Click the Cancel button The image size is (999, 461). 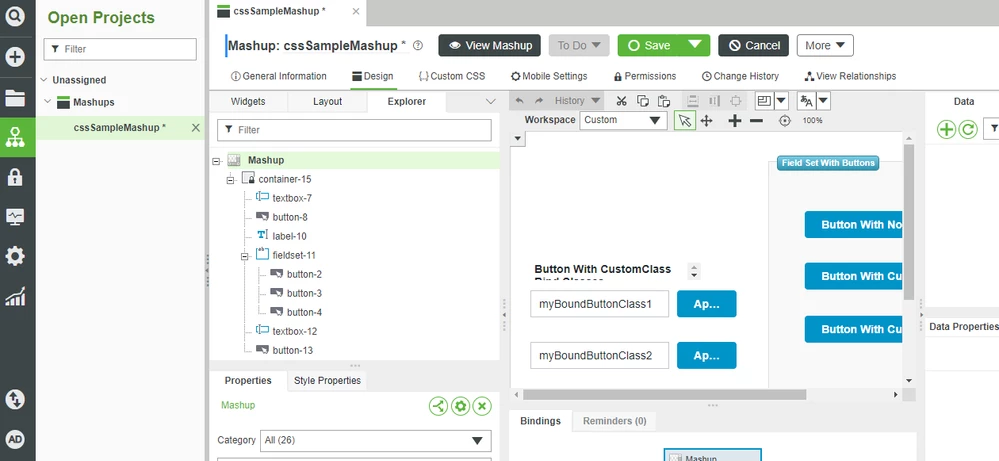tap(754, 45)
